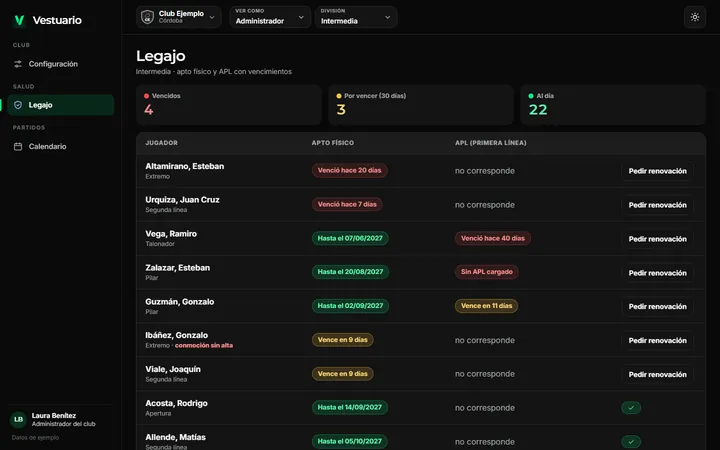This screenshot has height=450, width=720.
Task: Open Configuración in the sidebar
Action: click(61, 64)
